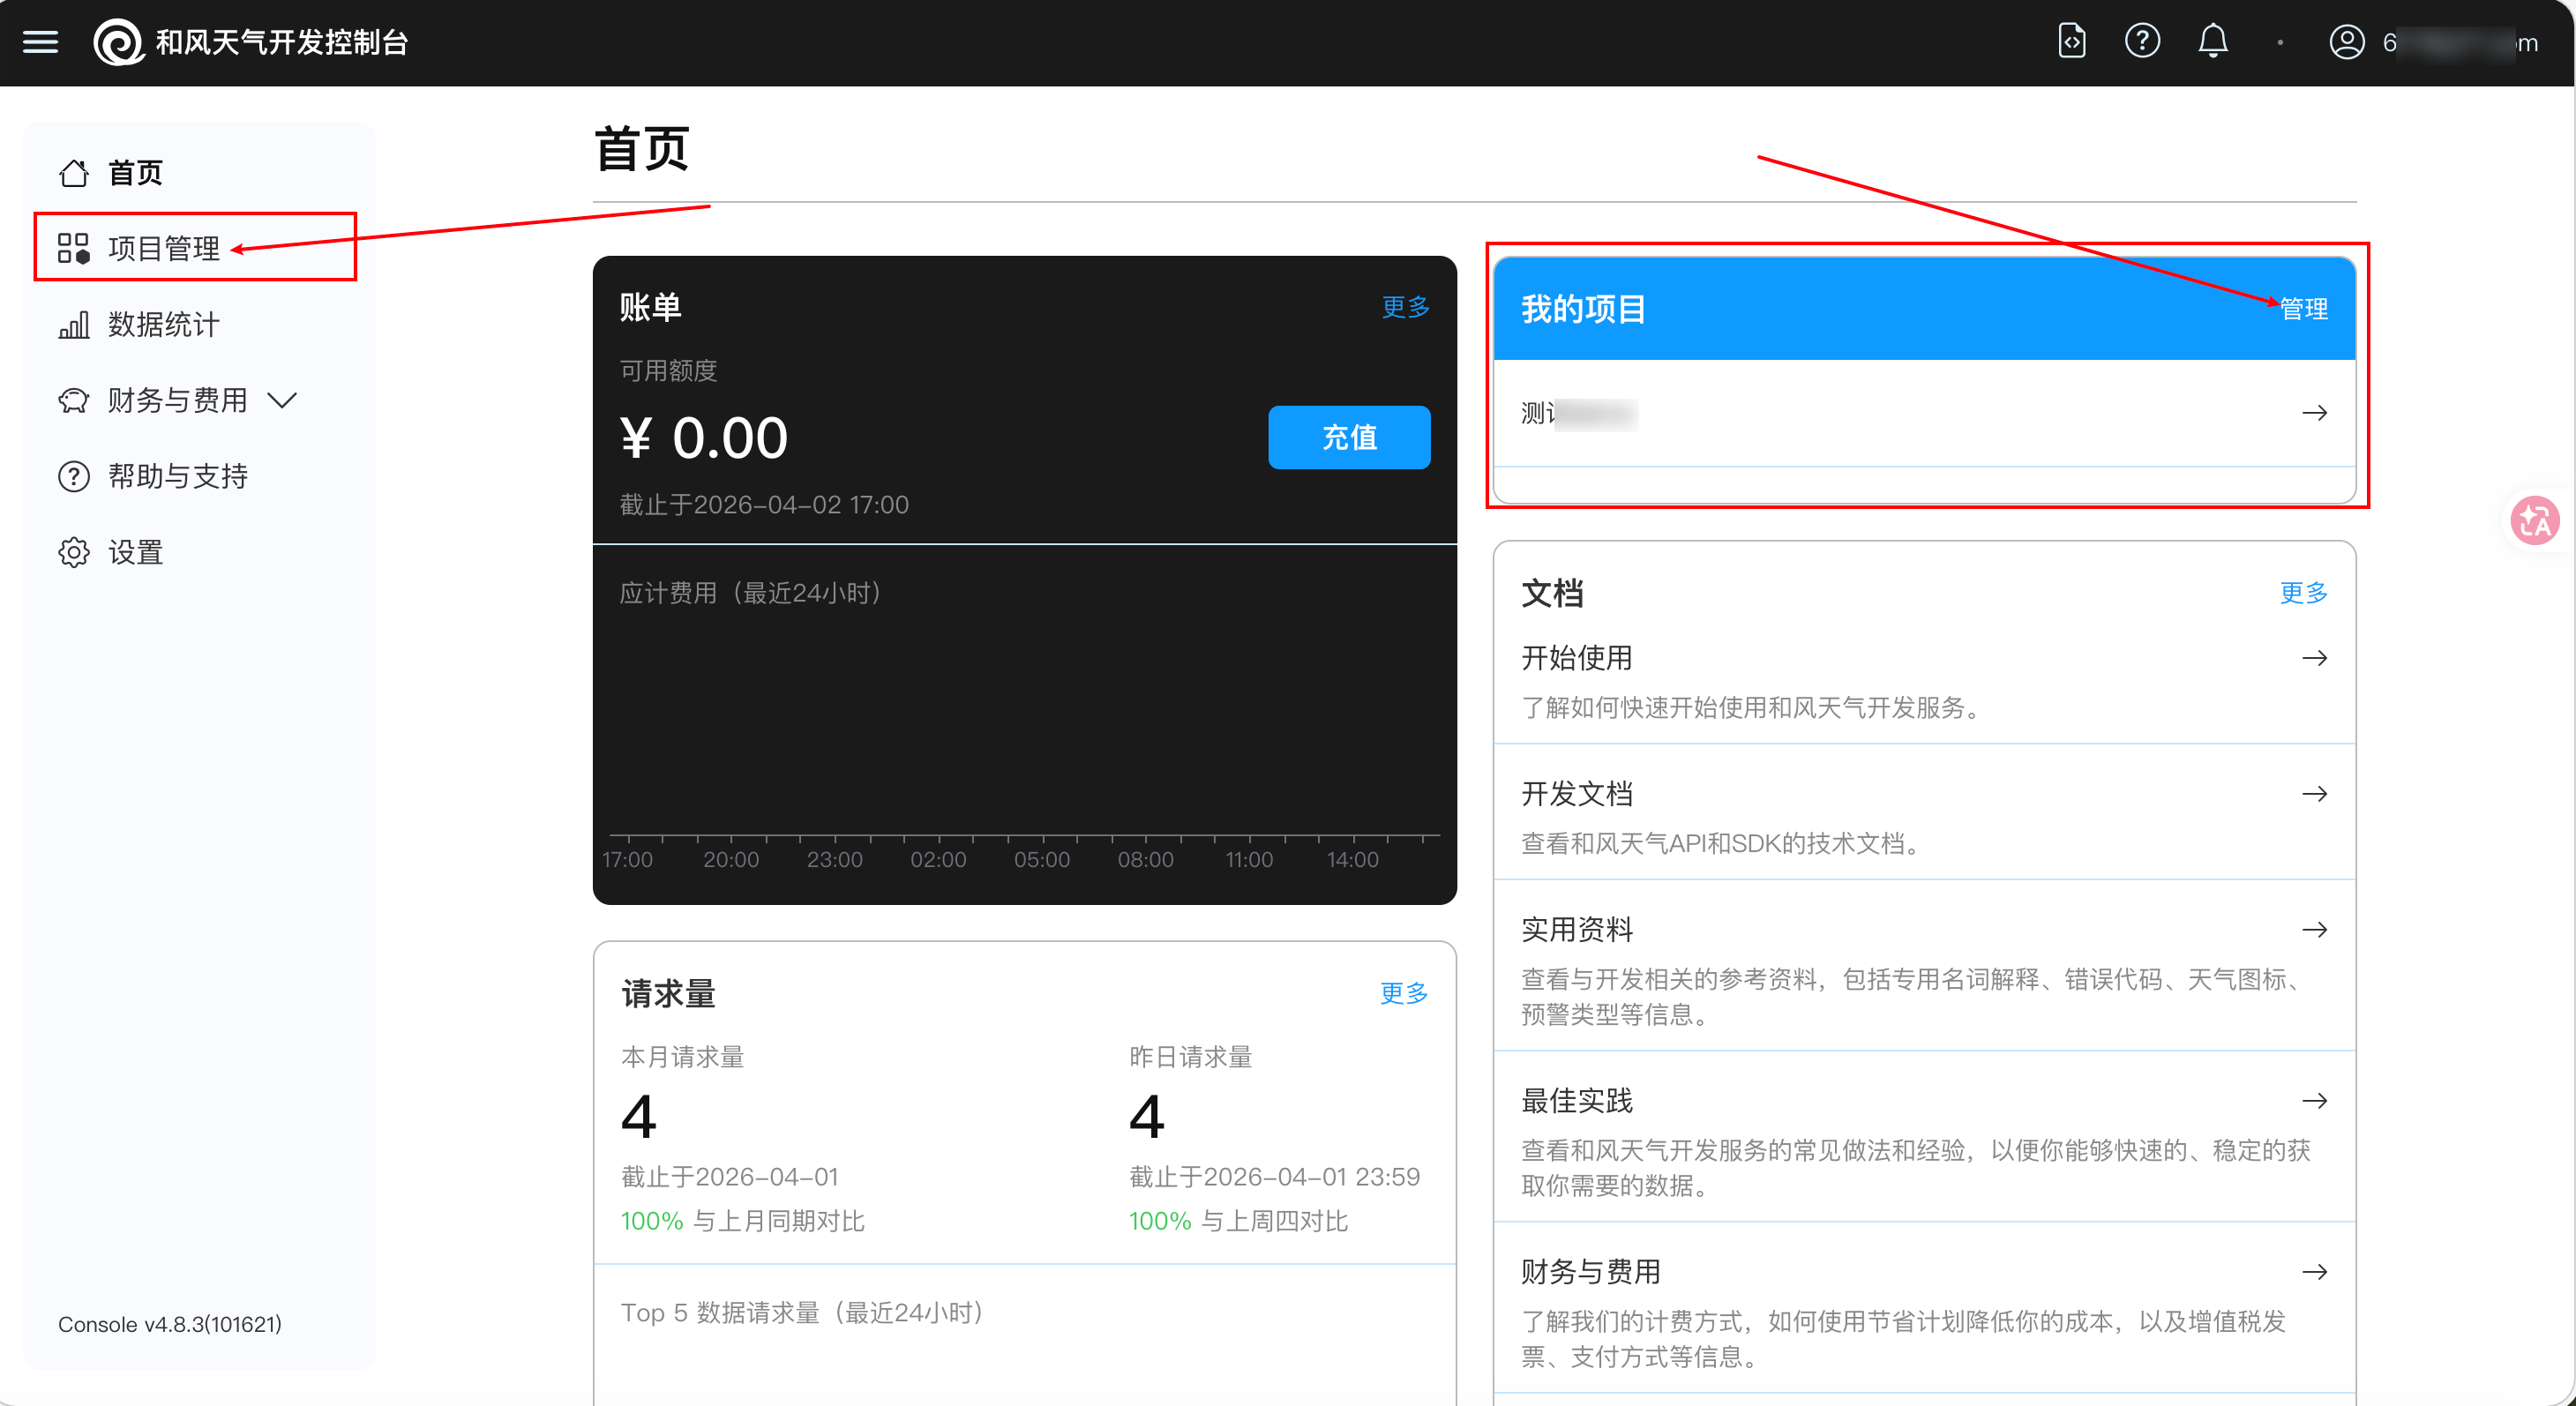Click the QWeather logo icon
This screenshot has height=1406, width=2576.
click(118, 43)
